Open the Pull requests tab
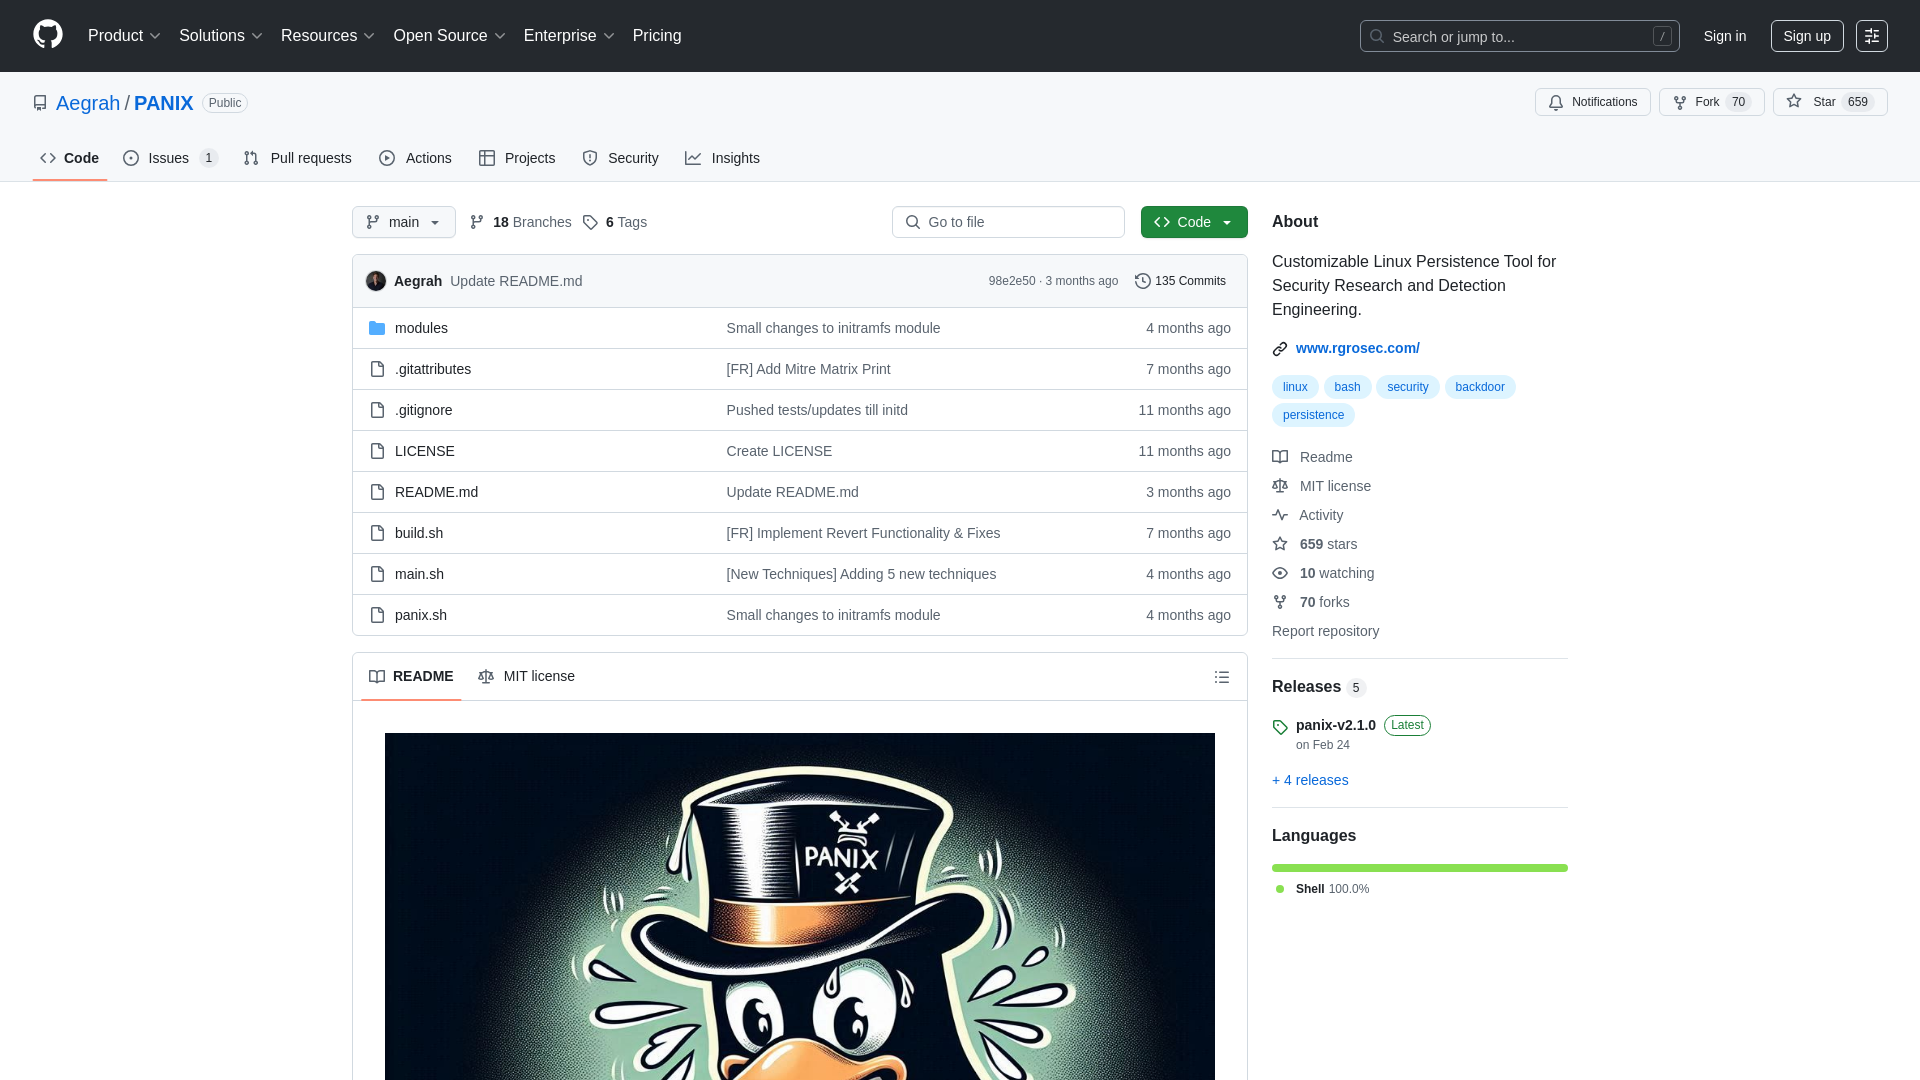This screenshot has height=1080, width=1920. 298,158
